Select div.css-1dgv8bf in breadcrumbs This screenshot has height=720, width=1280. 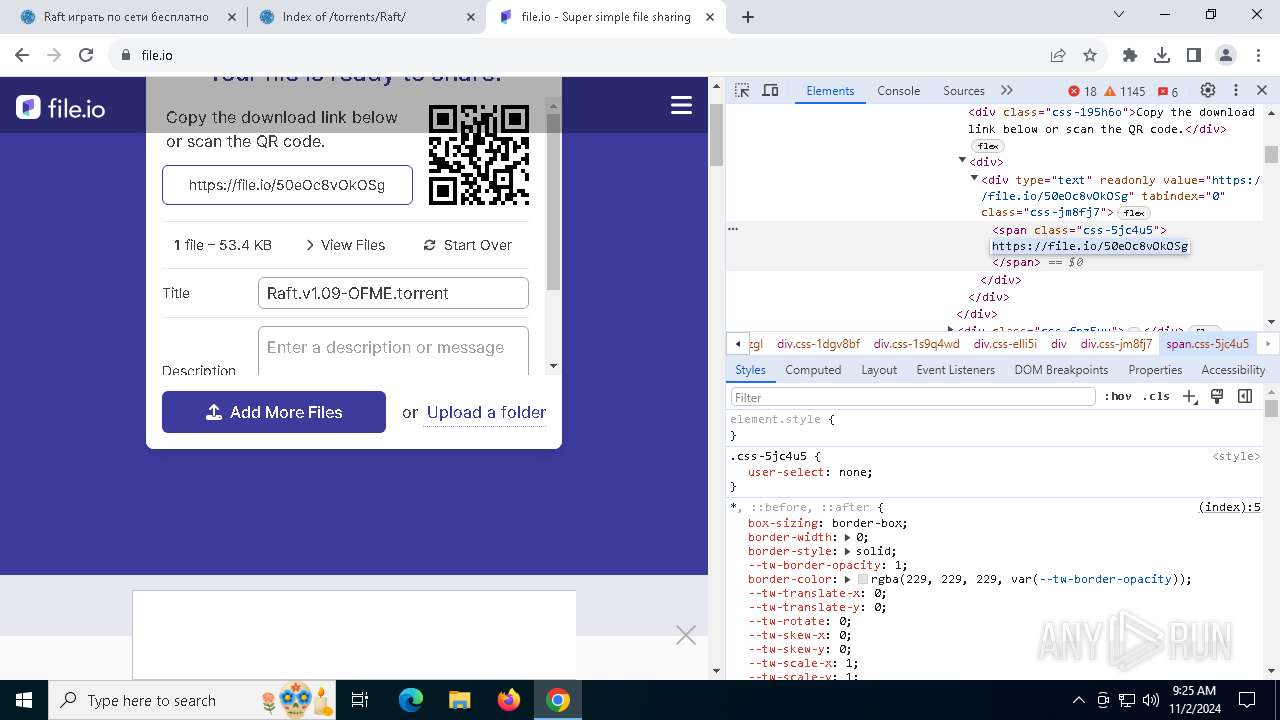[x=818, y=344]
